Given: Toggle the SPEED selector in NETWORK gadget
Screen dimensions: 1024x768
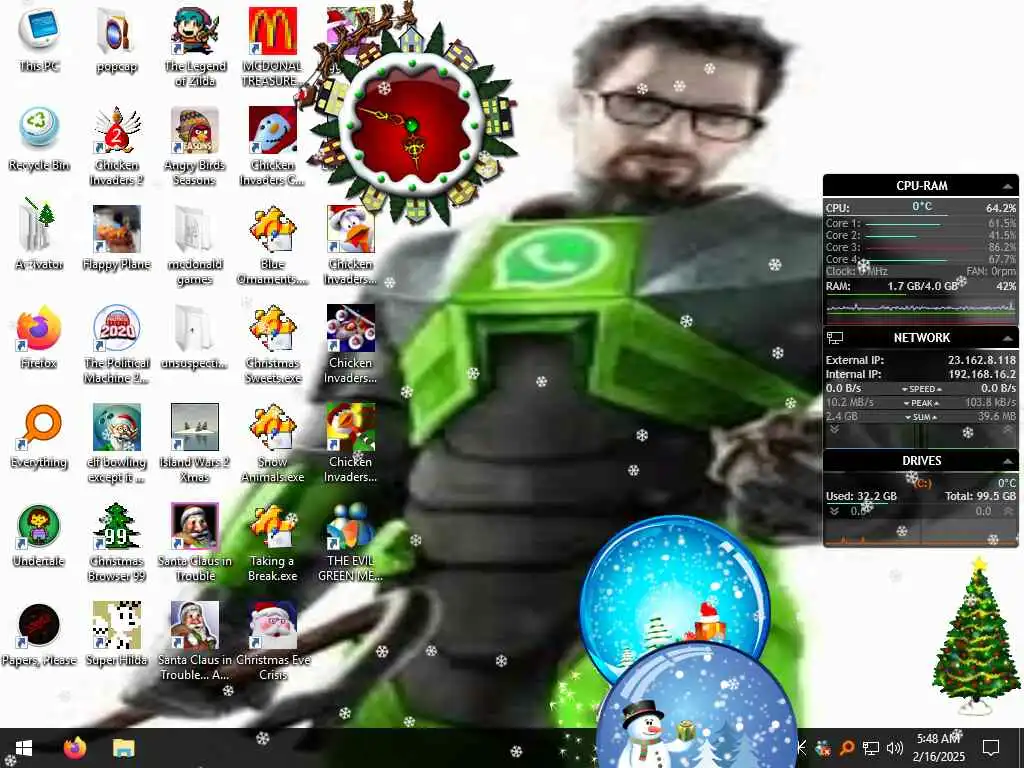Looking at the screenshot, I should [921, 389].
